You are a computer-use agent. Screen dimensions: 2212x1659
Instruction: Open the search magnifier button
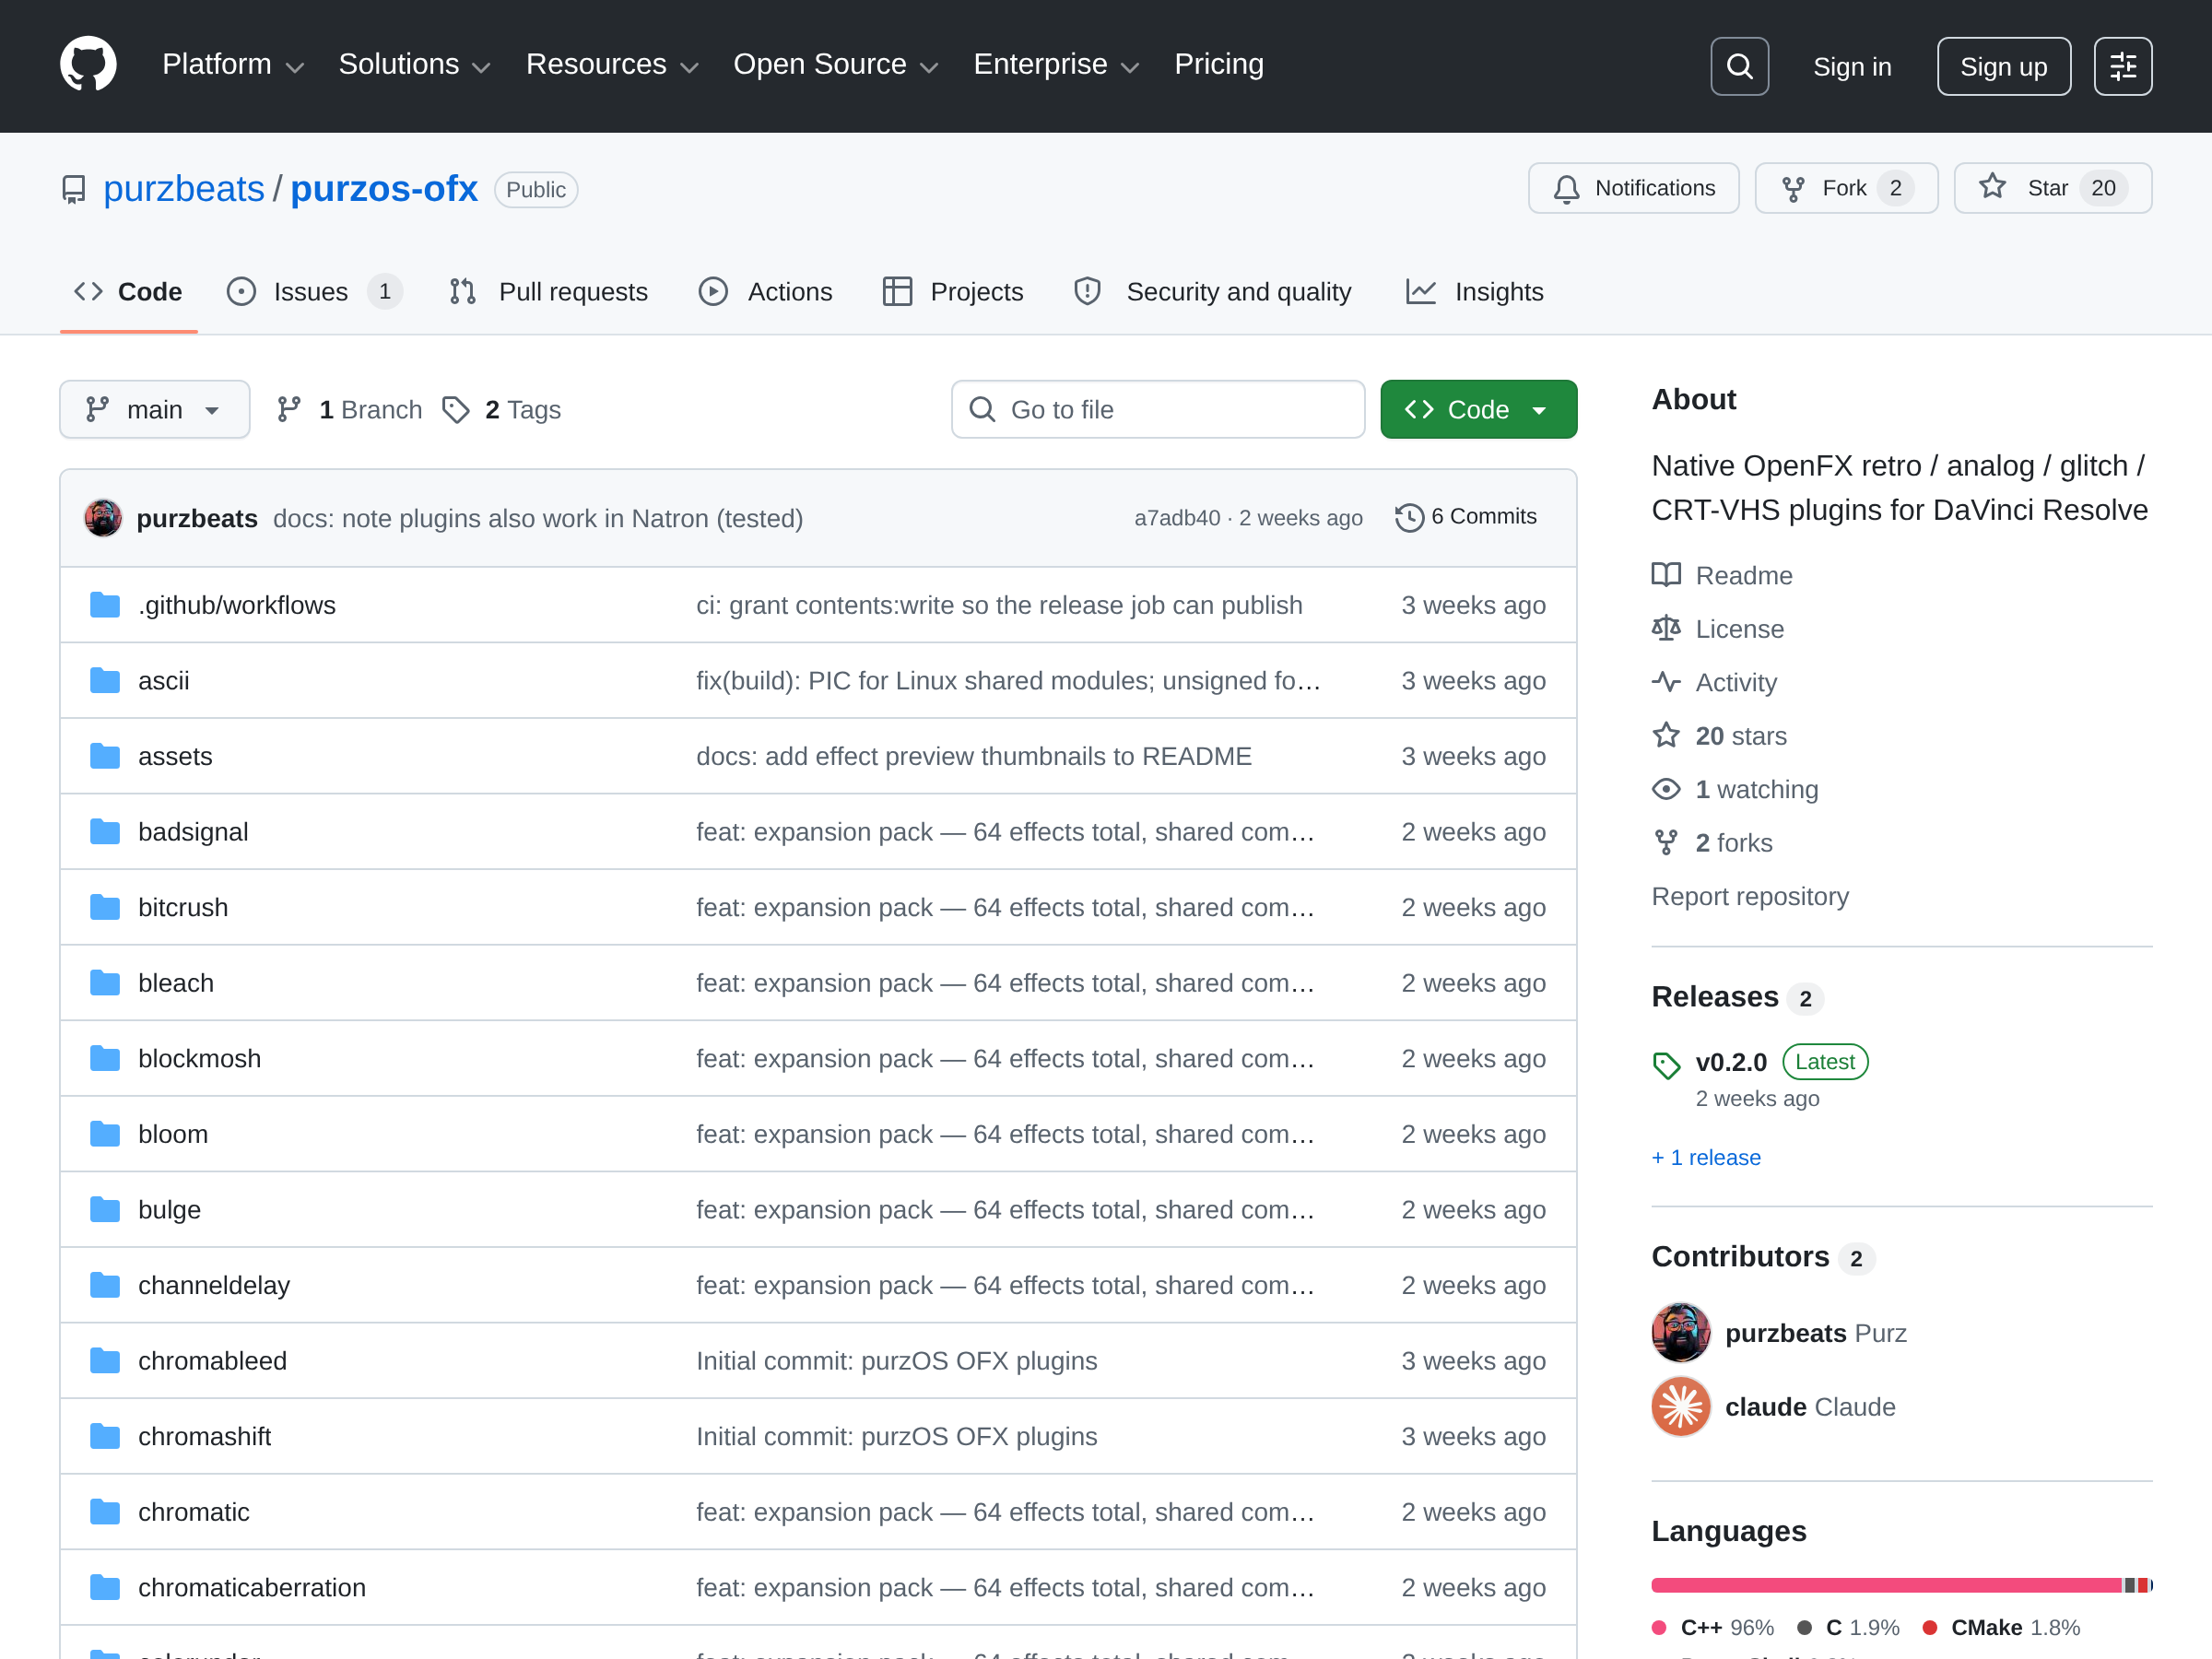(1739, 66)
